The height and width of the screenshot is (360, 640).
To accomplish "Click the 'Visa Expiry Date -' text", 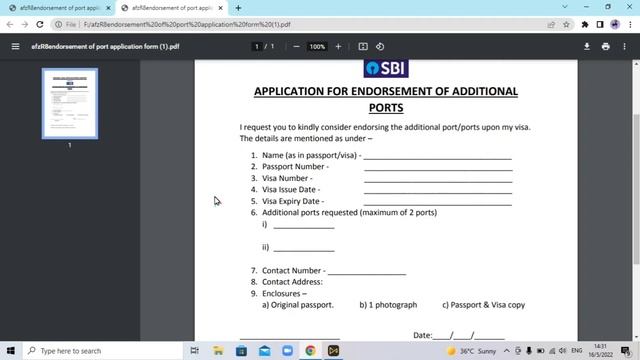I will point(293,201).
